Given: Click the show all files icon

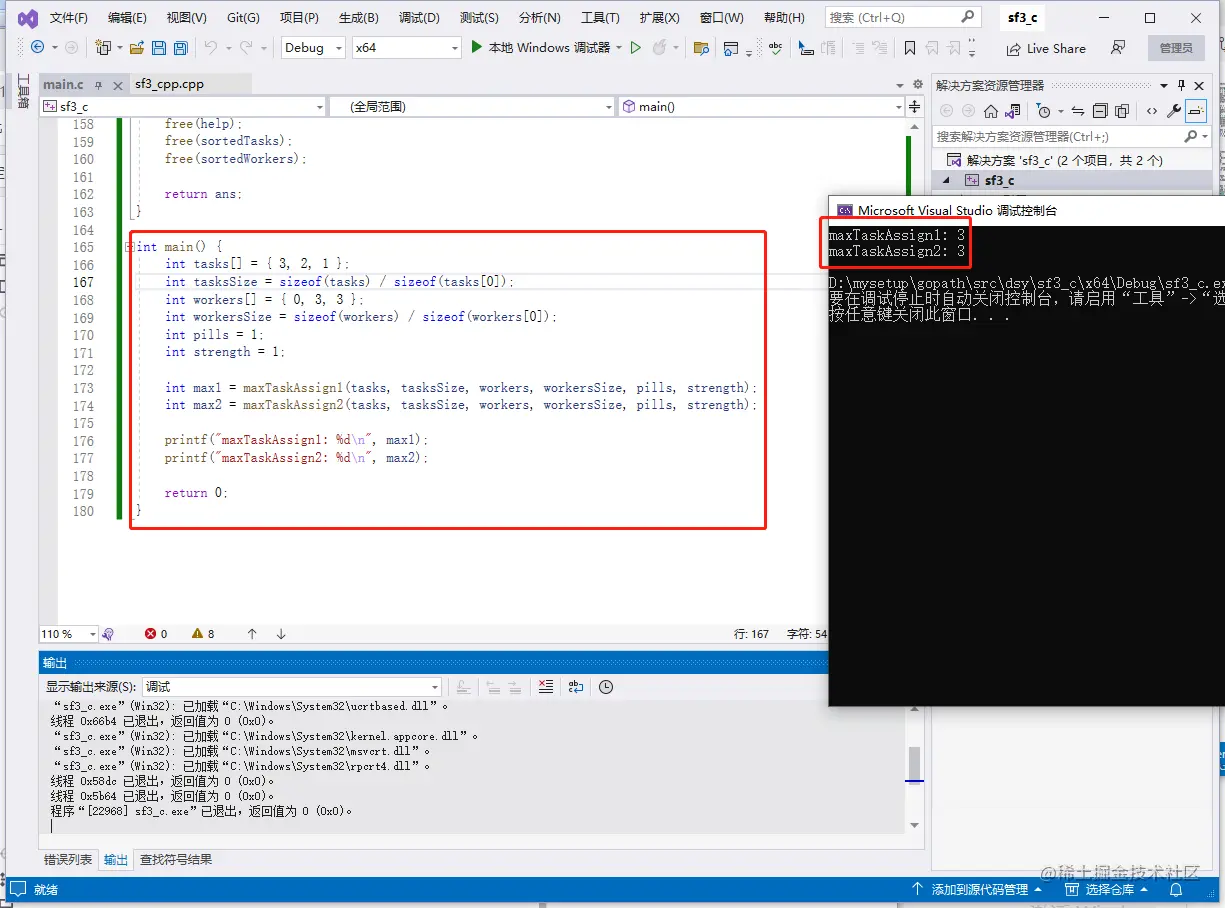Looking at the screenshot, I should click(x=1122, y=111).
